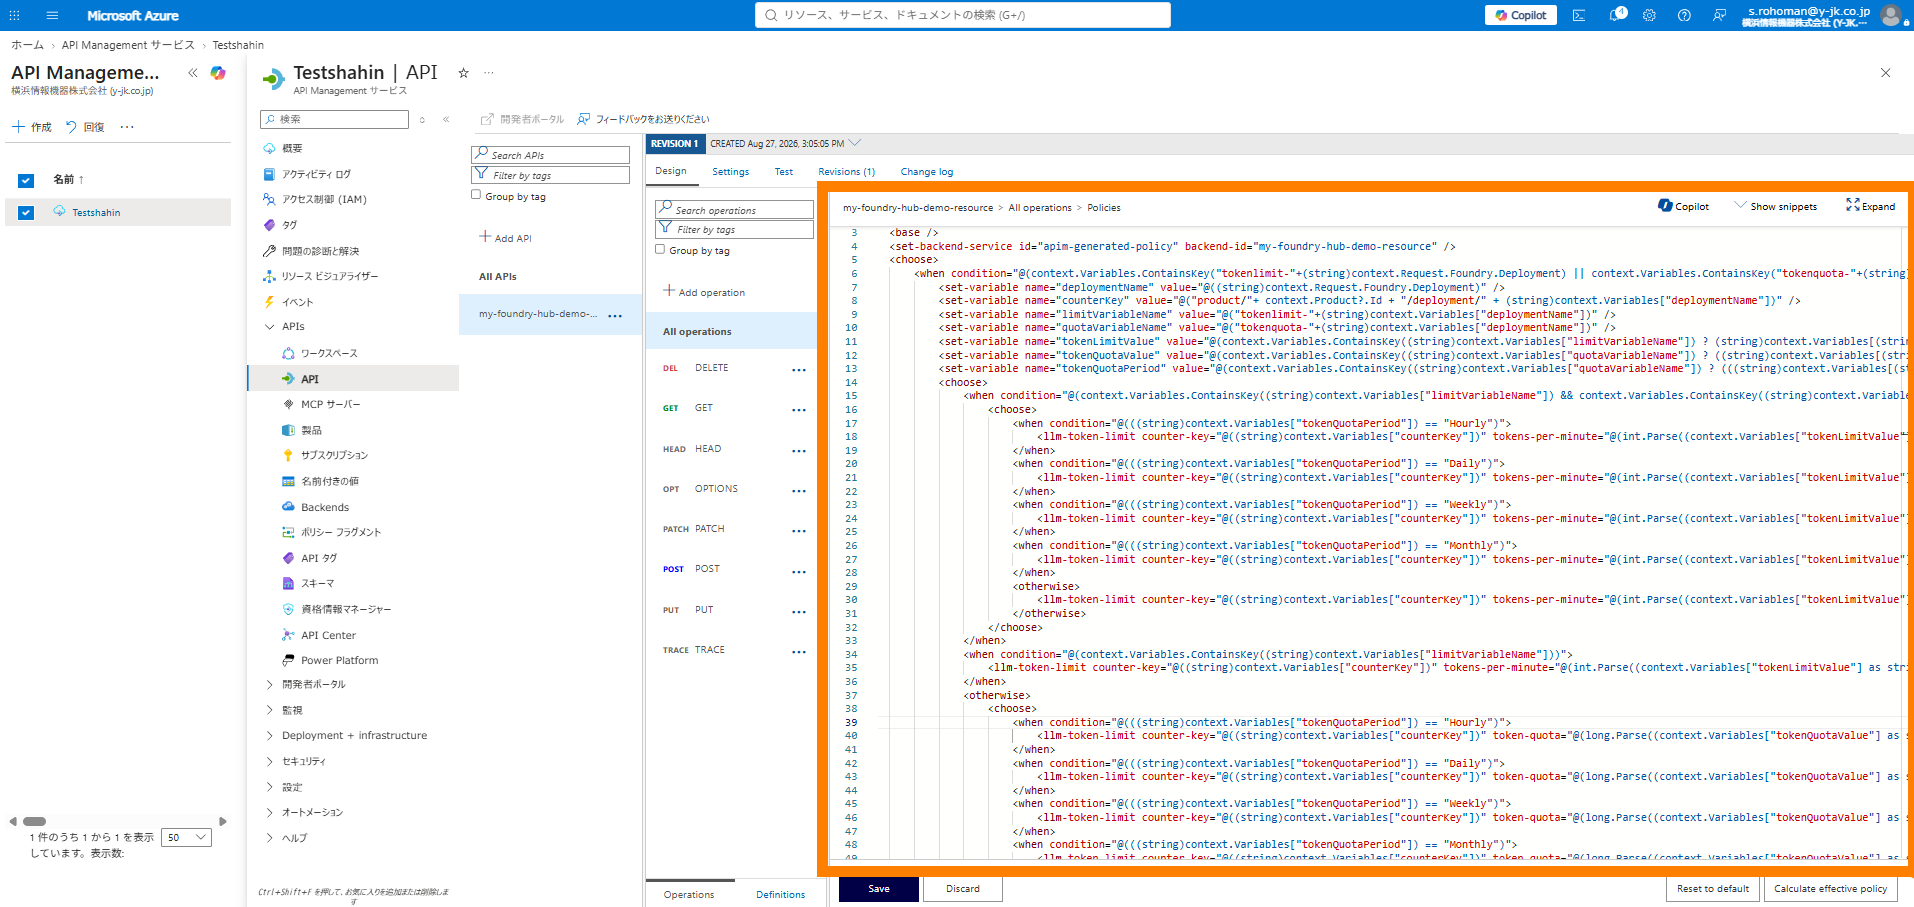
Task: Click in the Search APIs field
Action: (550, 155)
